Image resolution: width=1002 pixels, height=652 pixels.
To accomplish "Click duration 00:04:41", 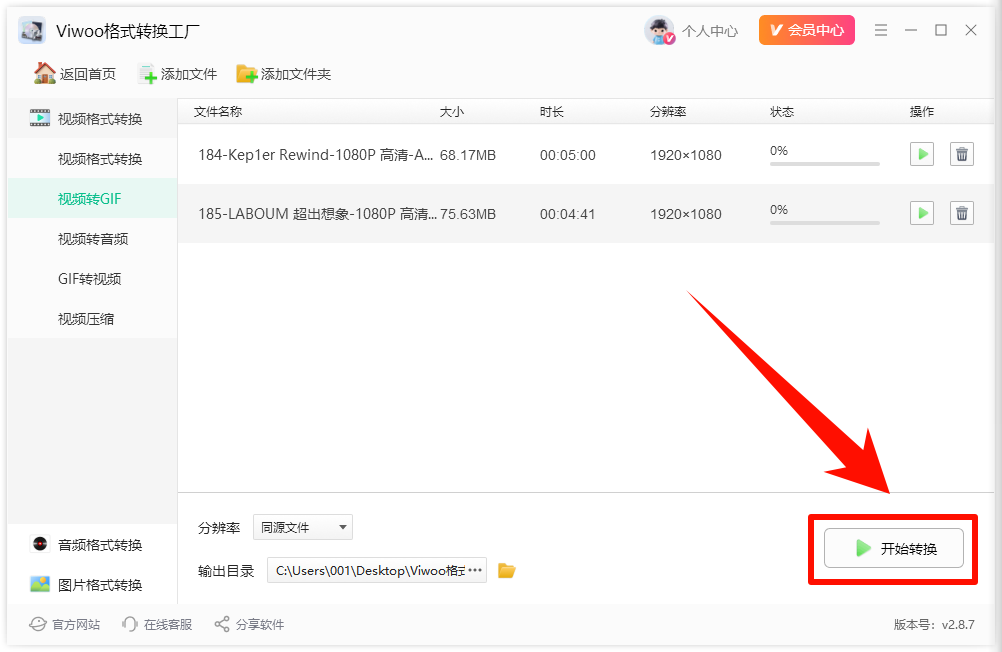I will [567, 213].
